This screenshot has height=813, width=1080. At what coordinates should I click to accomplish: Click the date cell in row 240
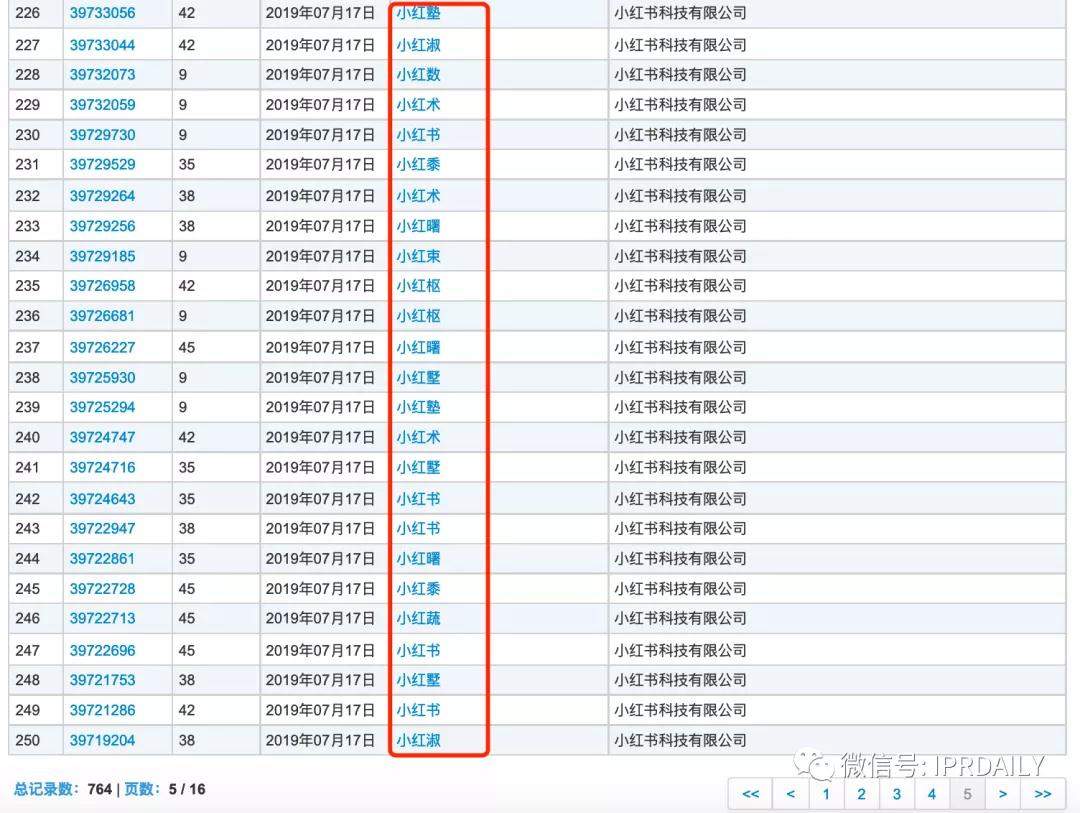320,438
